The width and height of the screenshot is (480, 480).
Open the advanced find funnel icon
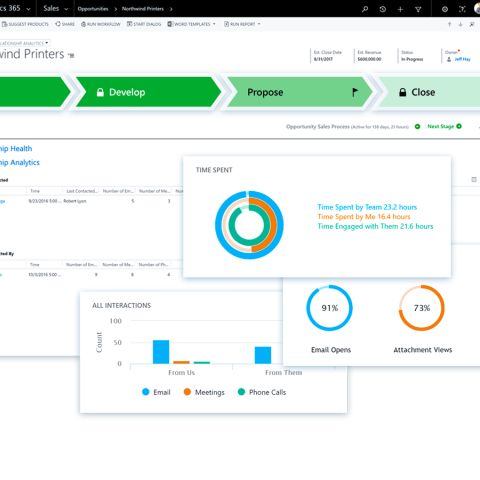click(418, 9)
